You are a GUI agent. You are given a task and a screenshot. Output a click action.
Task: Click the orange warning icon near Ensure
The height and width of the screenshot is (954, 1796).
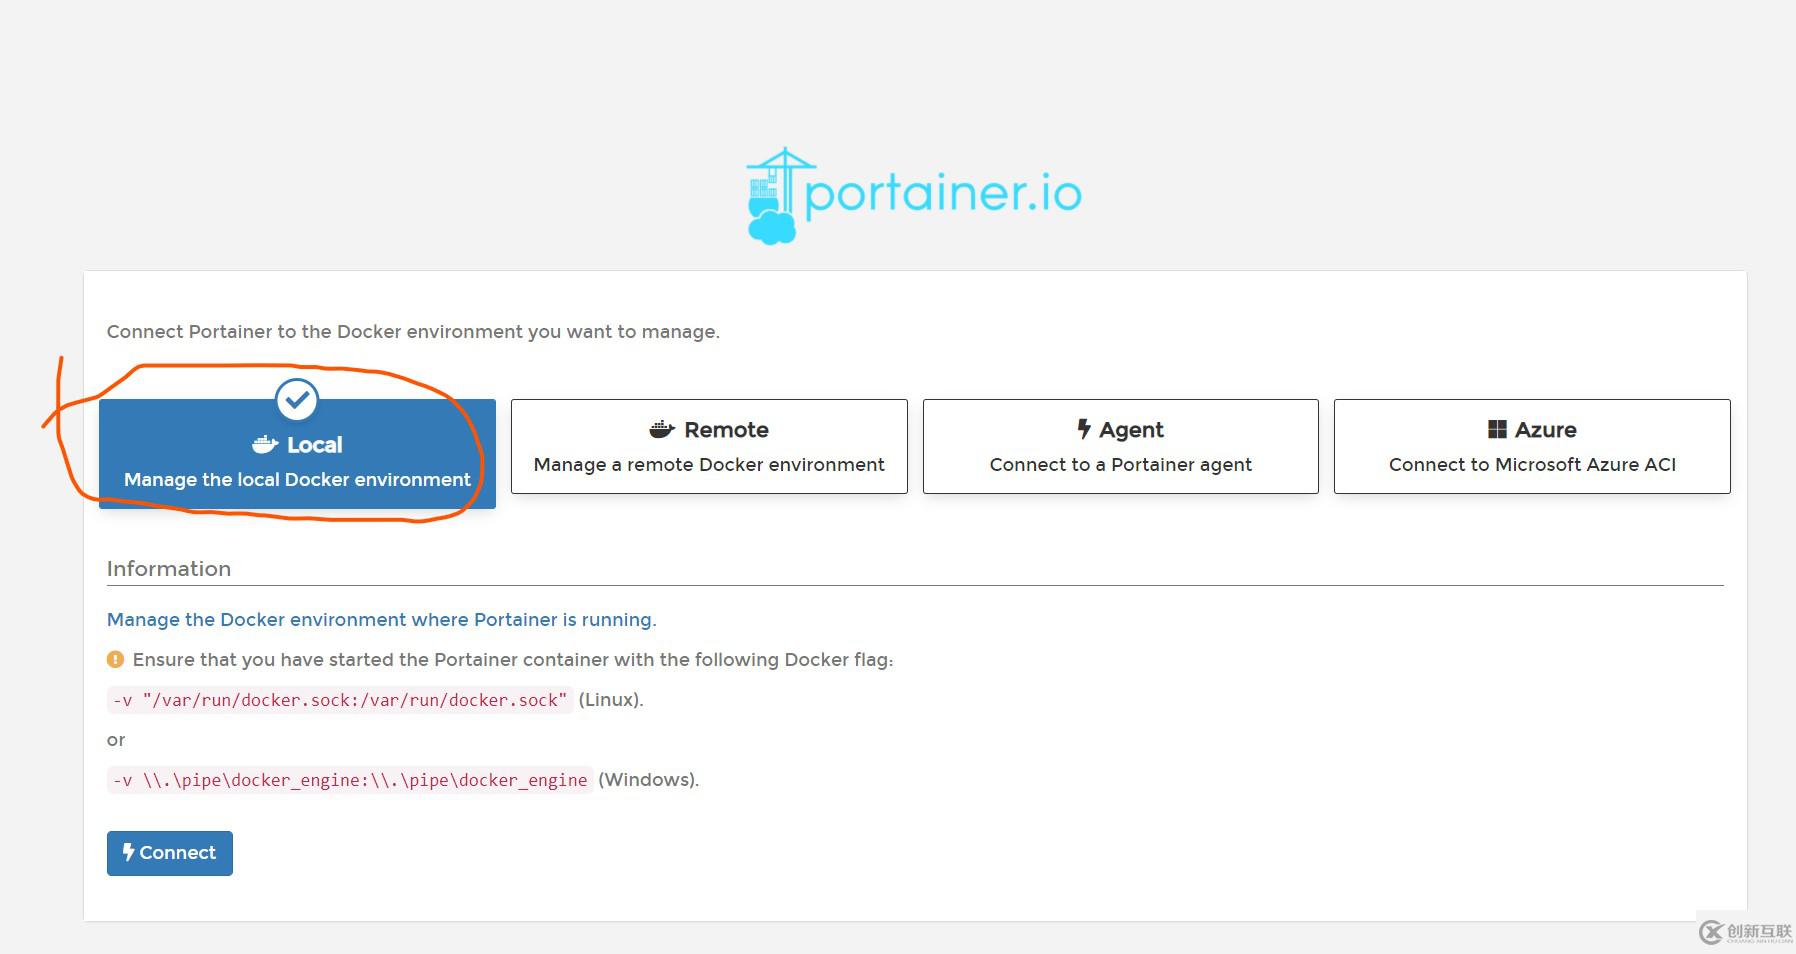(115, 660)
